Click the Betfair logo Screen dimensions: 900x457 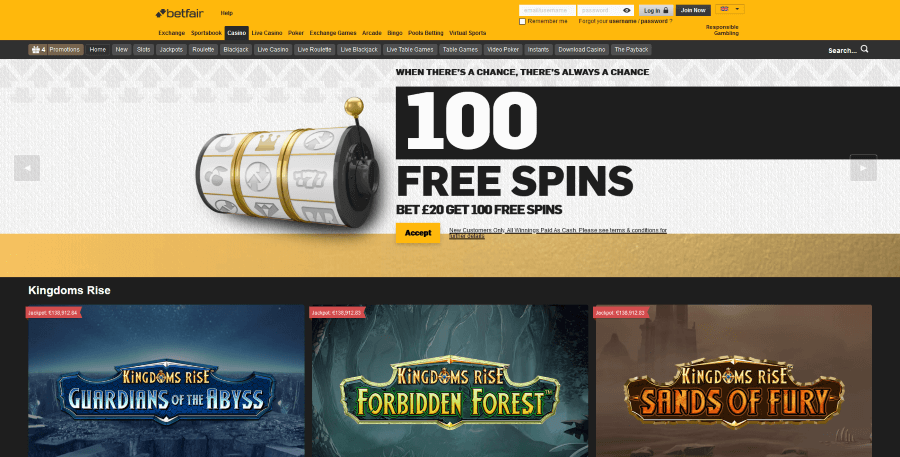pyautogui.click(x=179, y=13)
